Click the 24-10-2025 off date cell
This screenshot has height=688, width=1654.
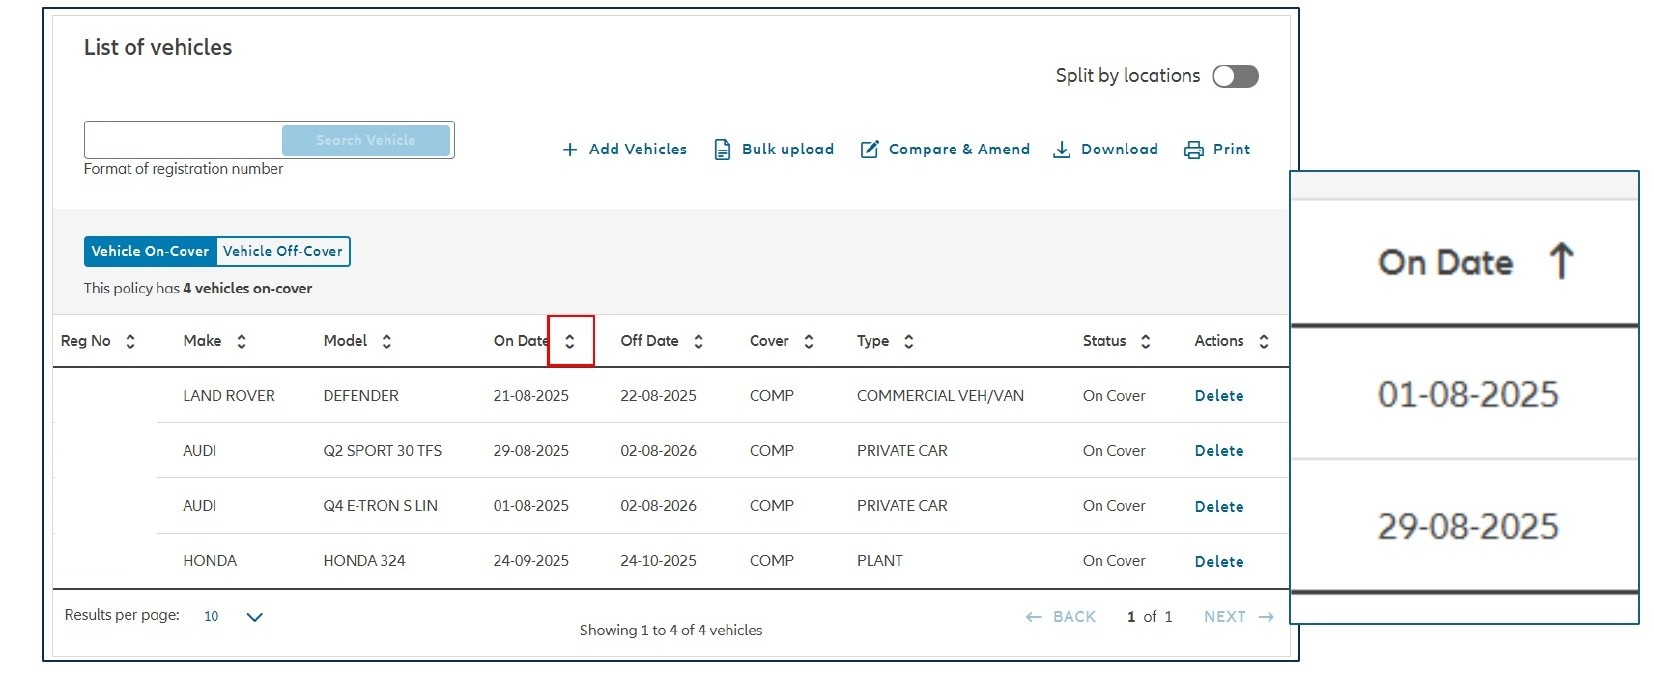[658, 561]
